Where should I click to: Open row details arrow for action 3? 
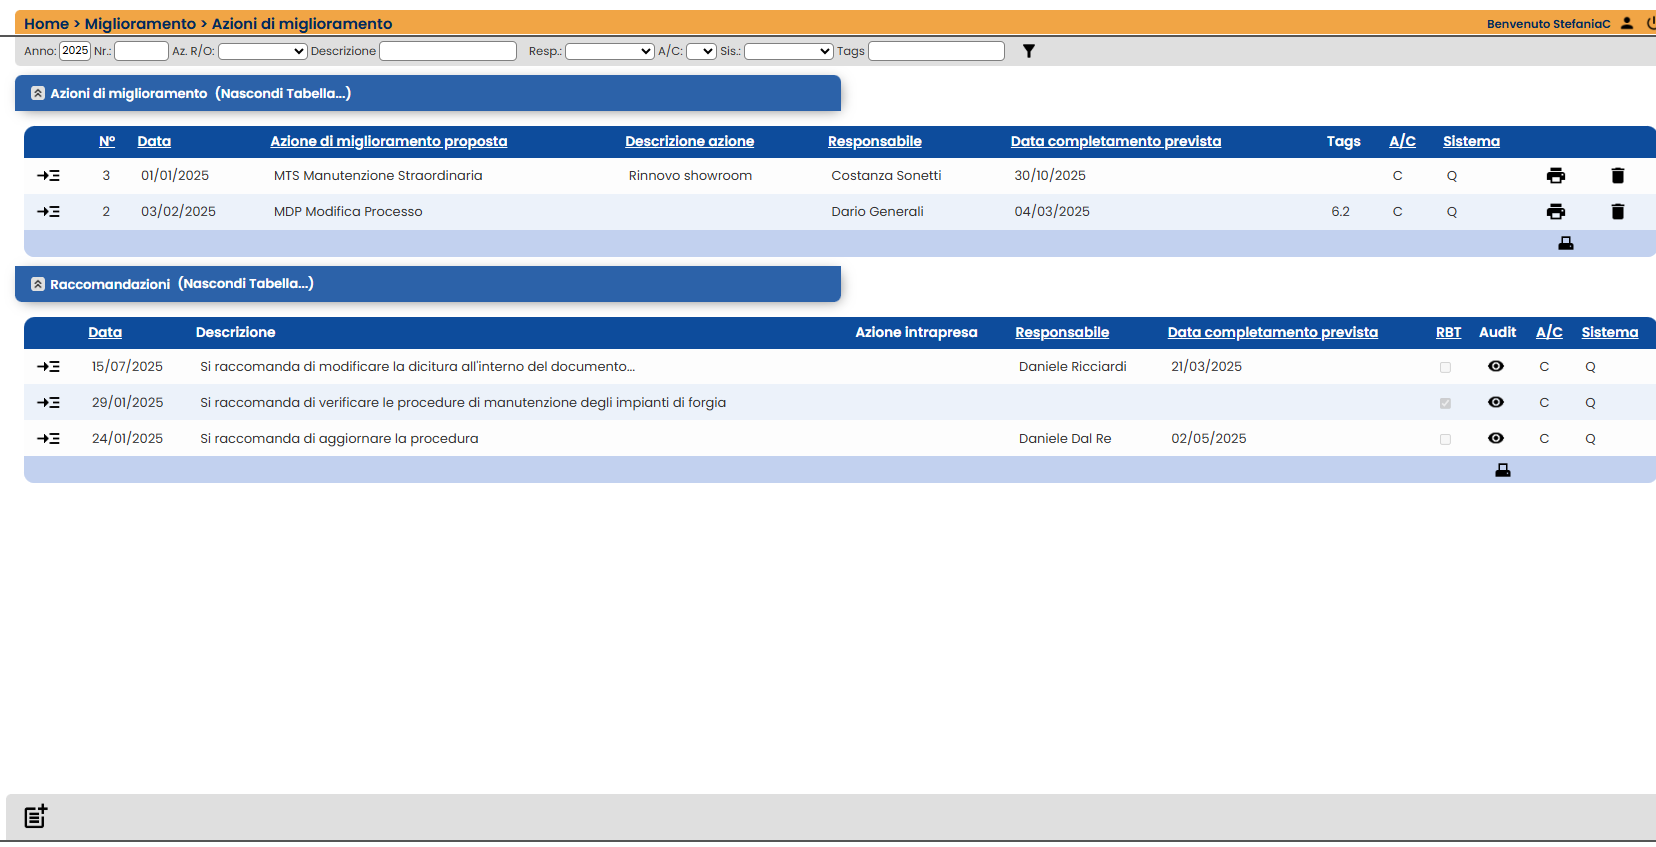click(x=48, y=176)
